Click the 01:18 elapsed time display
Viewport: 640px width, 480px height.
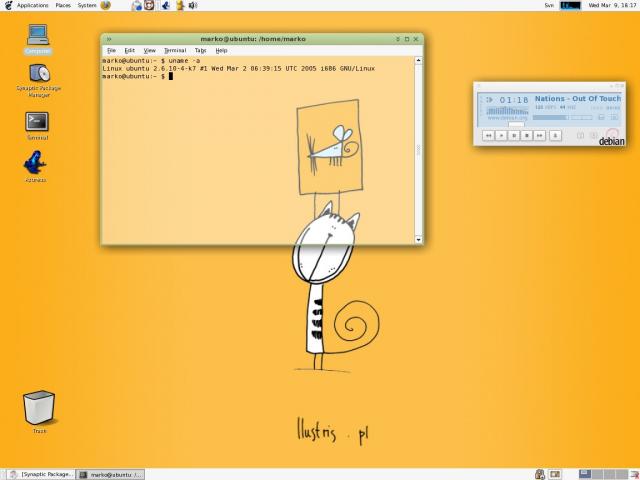coord(514,100)
